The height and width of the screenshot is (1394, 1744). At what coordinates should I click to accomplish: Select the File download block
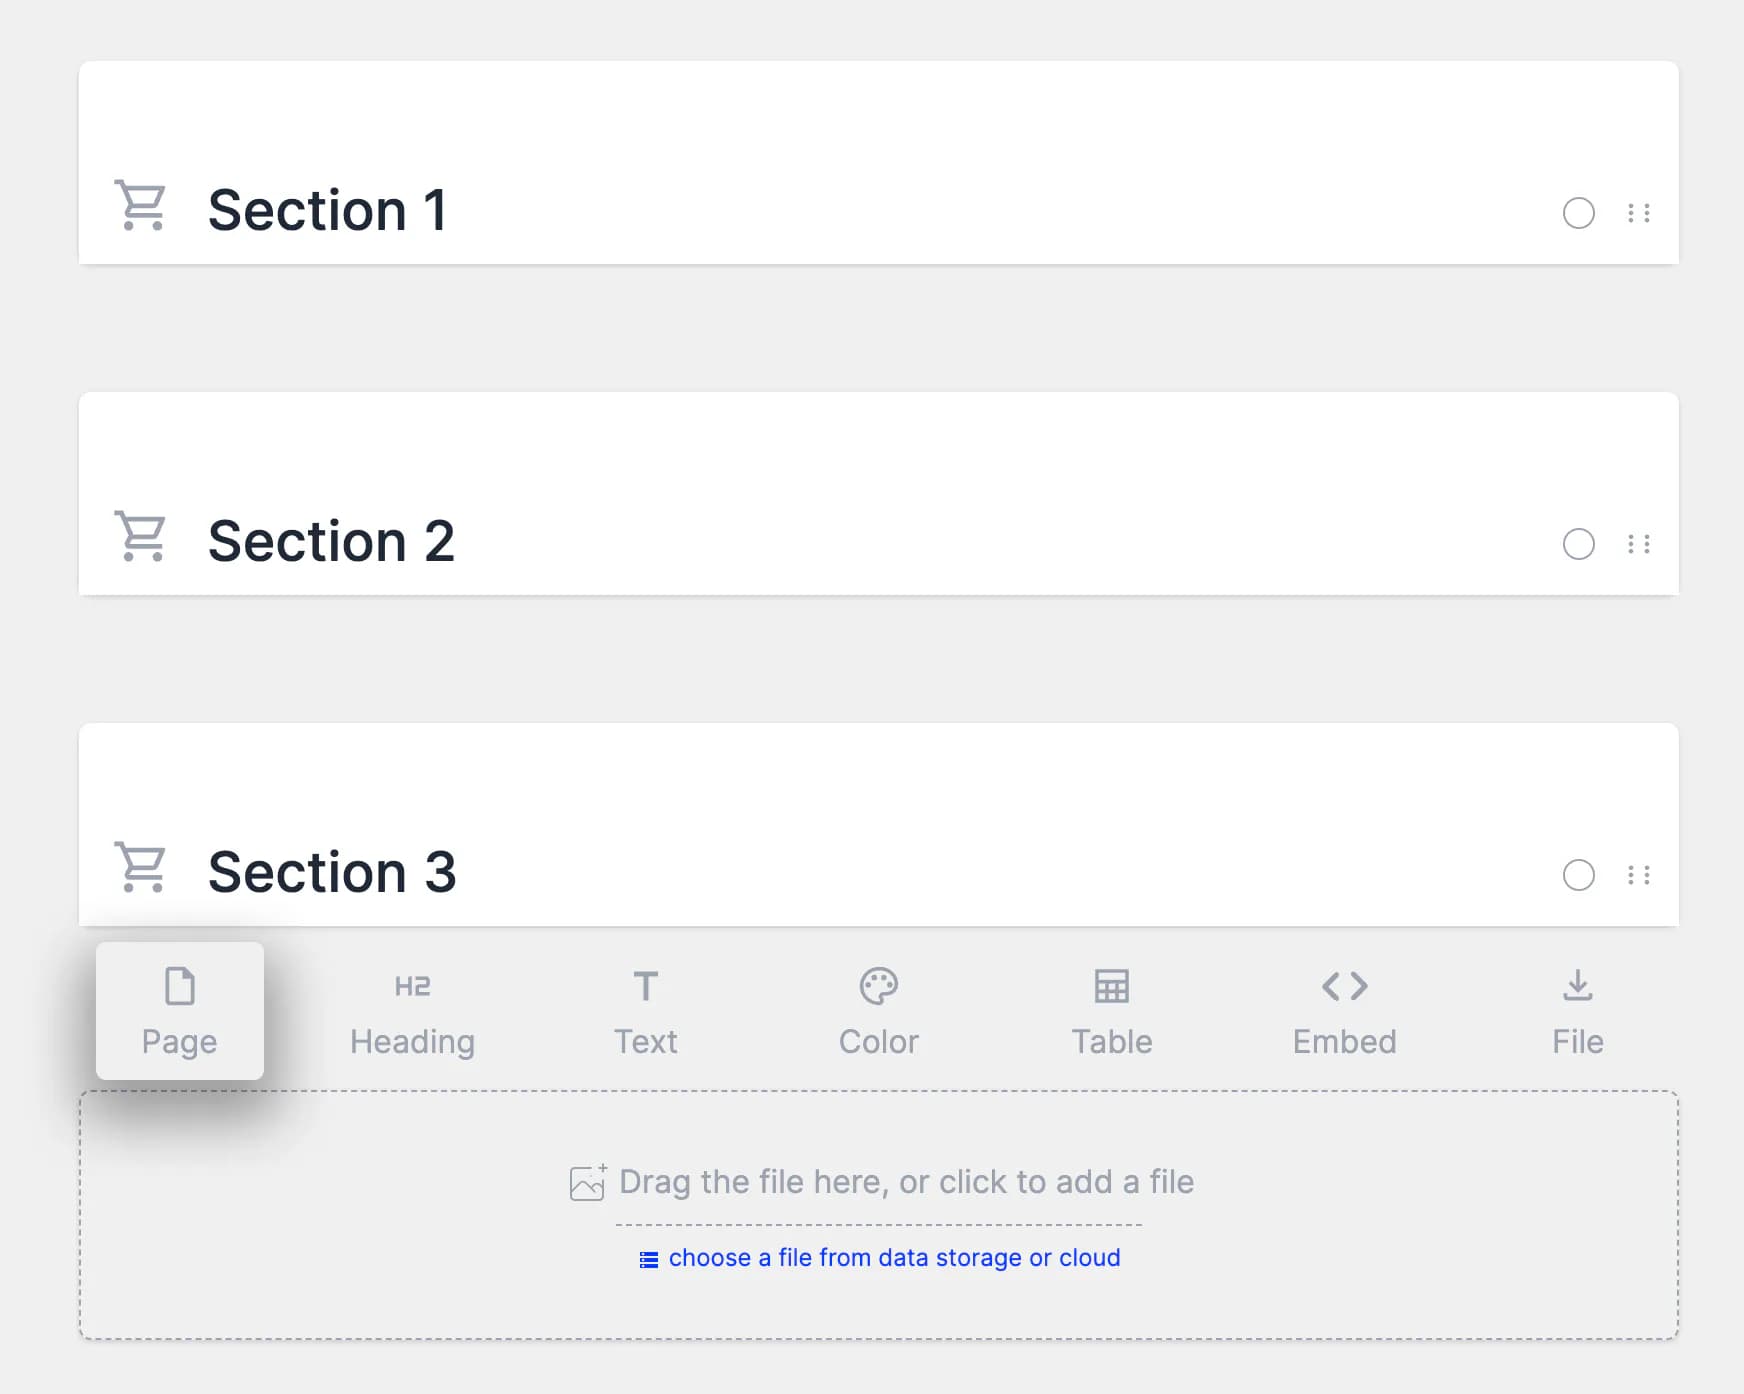coord(1578,1011)
